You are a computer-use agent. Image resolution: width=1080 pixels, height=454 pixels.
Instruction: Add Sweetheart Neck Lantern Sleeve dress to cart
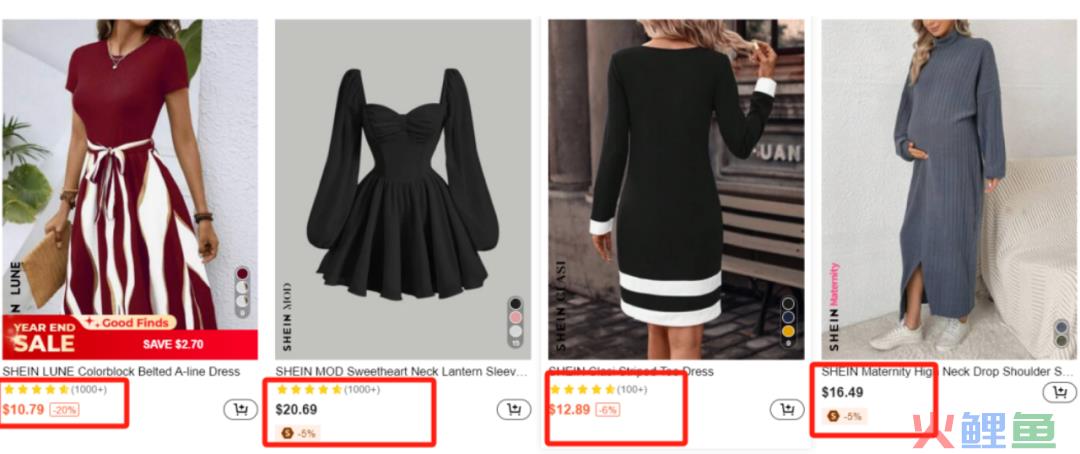coord(514,409)
